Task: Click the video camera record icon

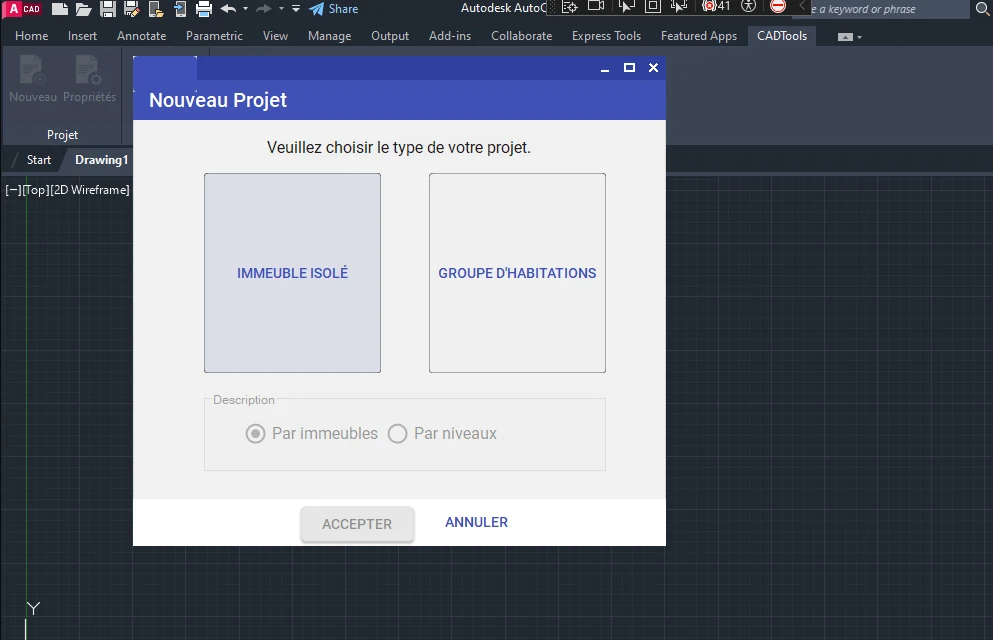Action: click(596, 6)
